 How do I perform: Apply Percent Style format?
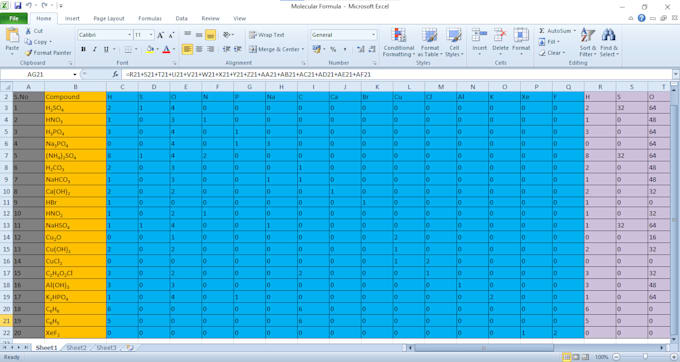point(333,49)
